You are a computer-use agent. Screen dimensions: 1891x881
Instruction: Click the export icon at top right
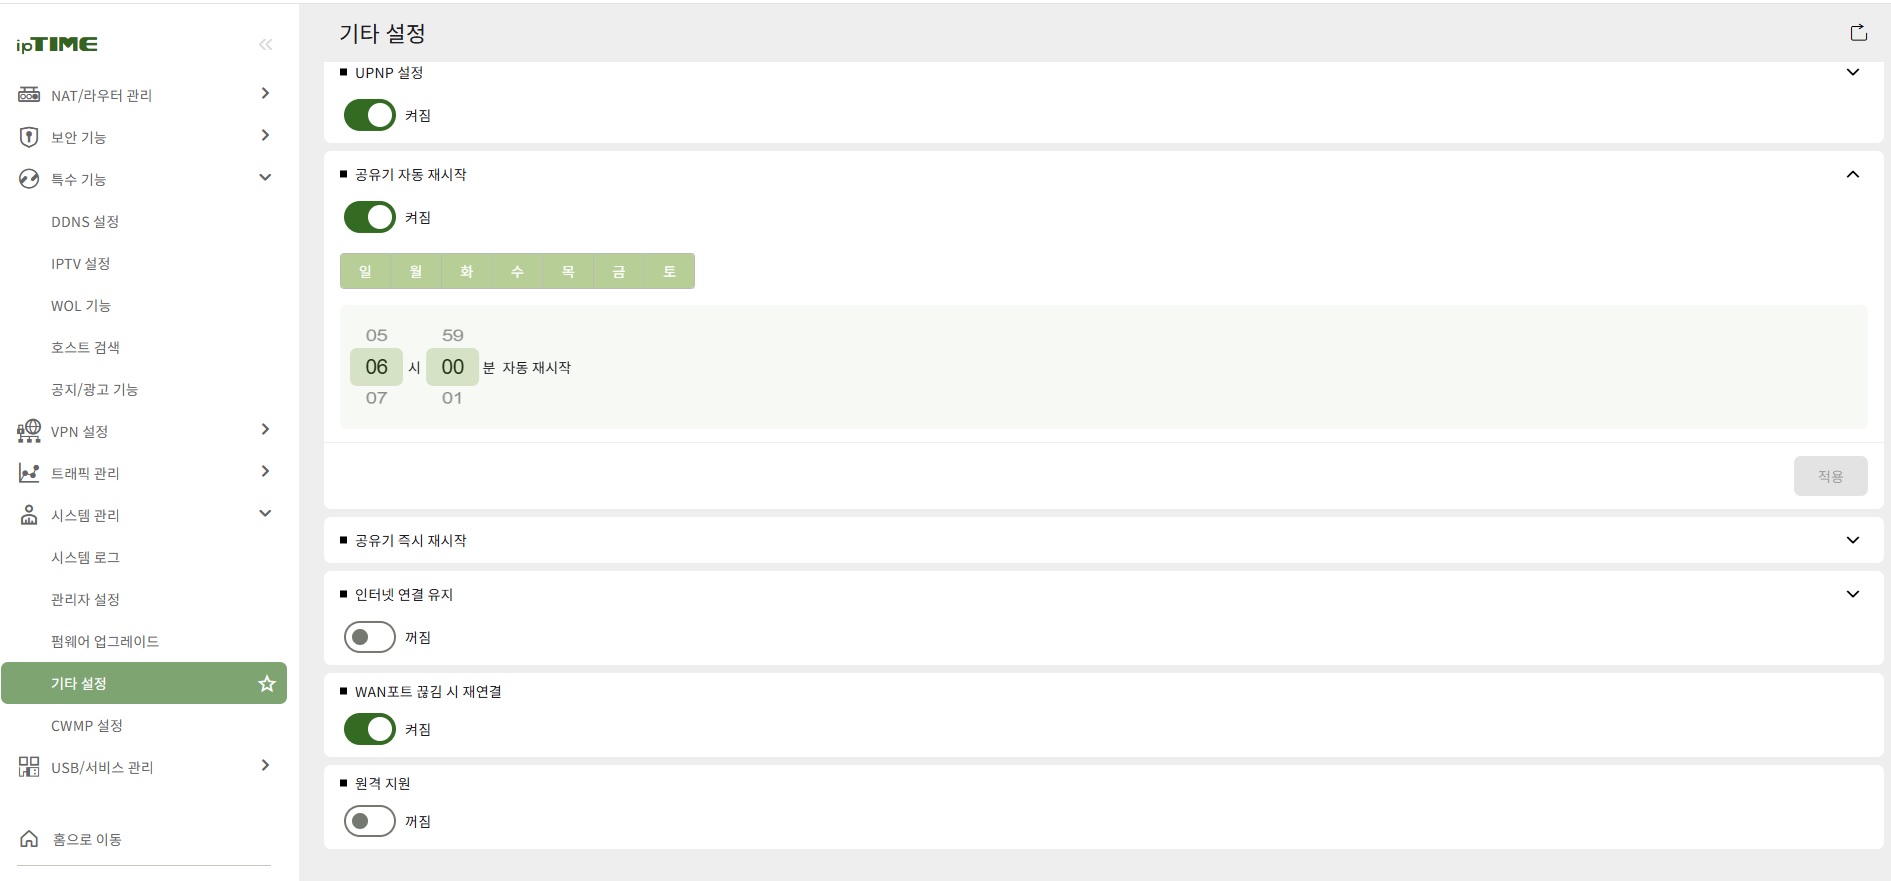[x=1858, y=33]
